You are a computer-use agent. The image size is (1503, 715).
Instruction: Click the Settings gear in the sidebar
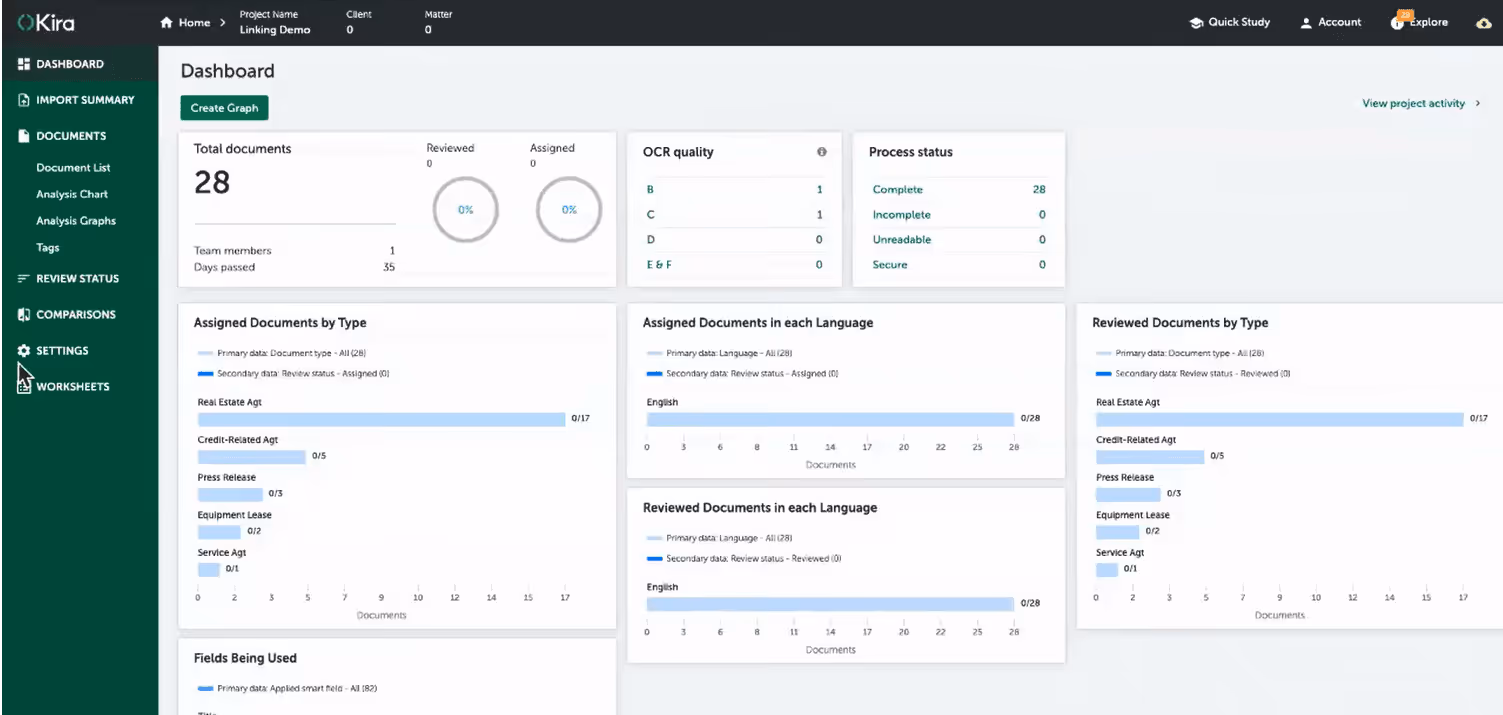coord(24,350)
